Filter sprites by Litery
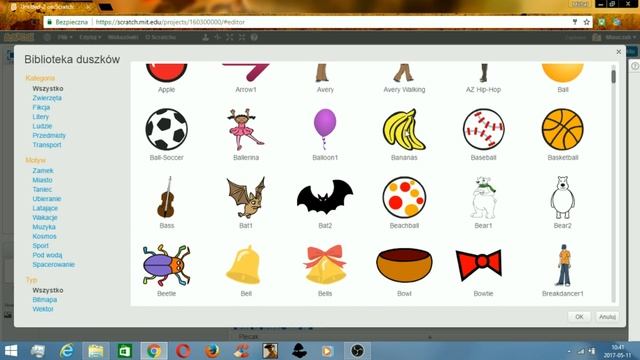Viewport: 640px width, 360px height. [x=40, y=117]
